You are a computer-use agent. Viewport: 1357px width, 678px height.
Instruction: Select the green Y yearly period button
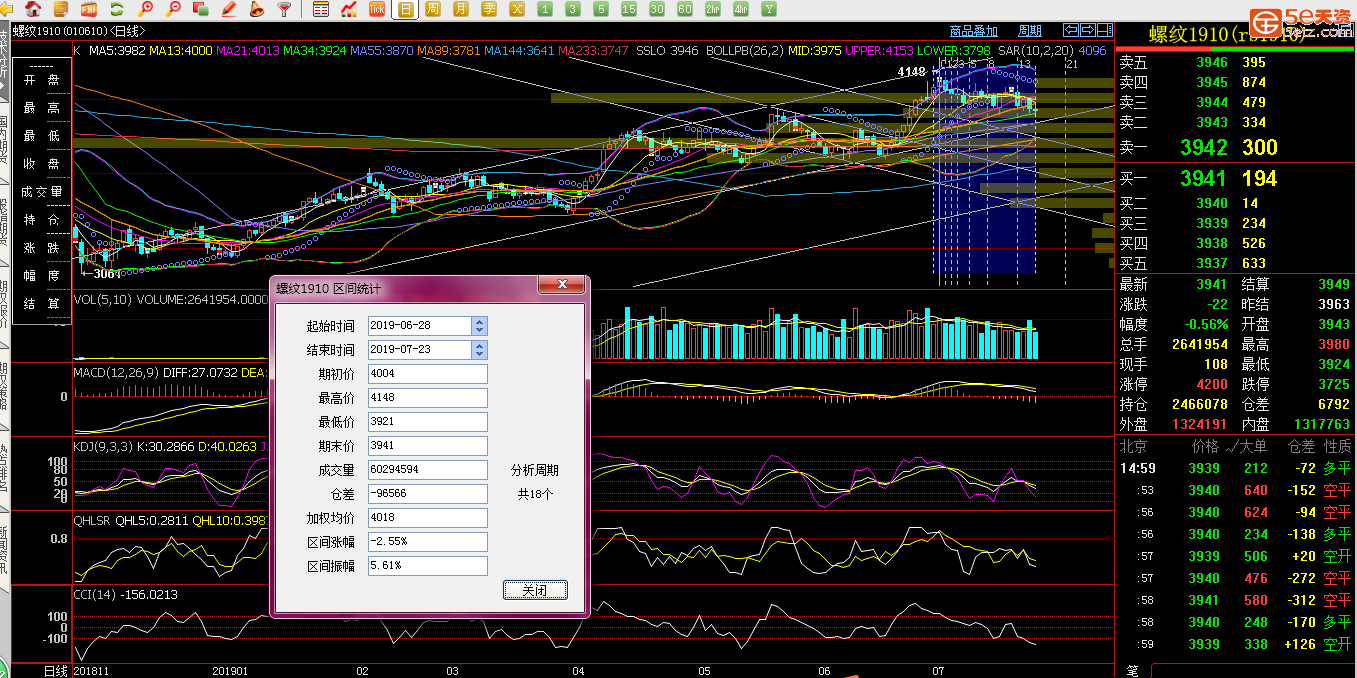click(769, 9)
